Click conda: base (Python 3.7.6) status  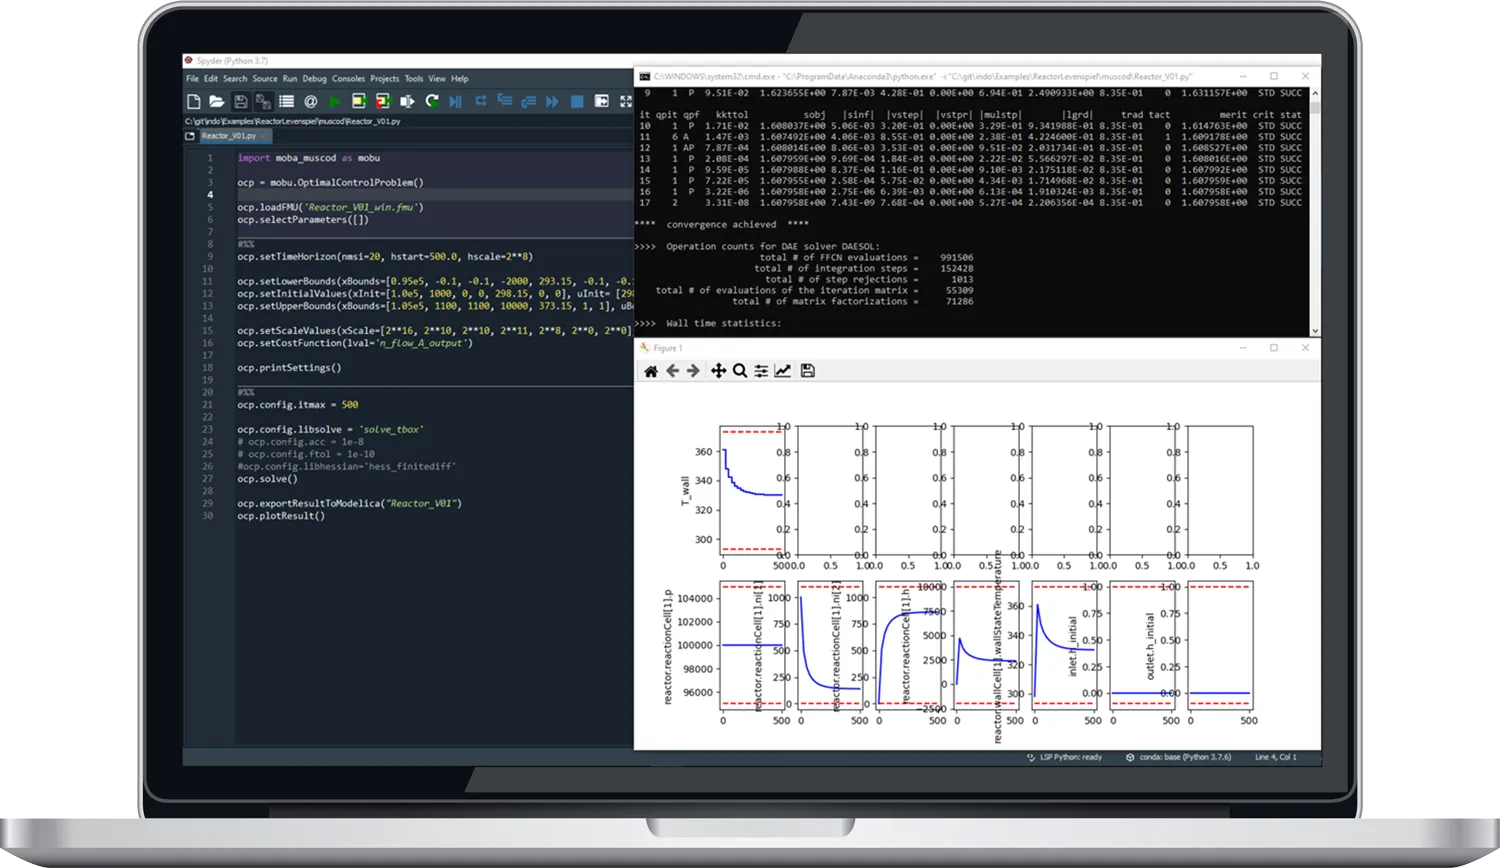click(1179, 757)
